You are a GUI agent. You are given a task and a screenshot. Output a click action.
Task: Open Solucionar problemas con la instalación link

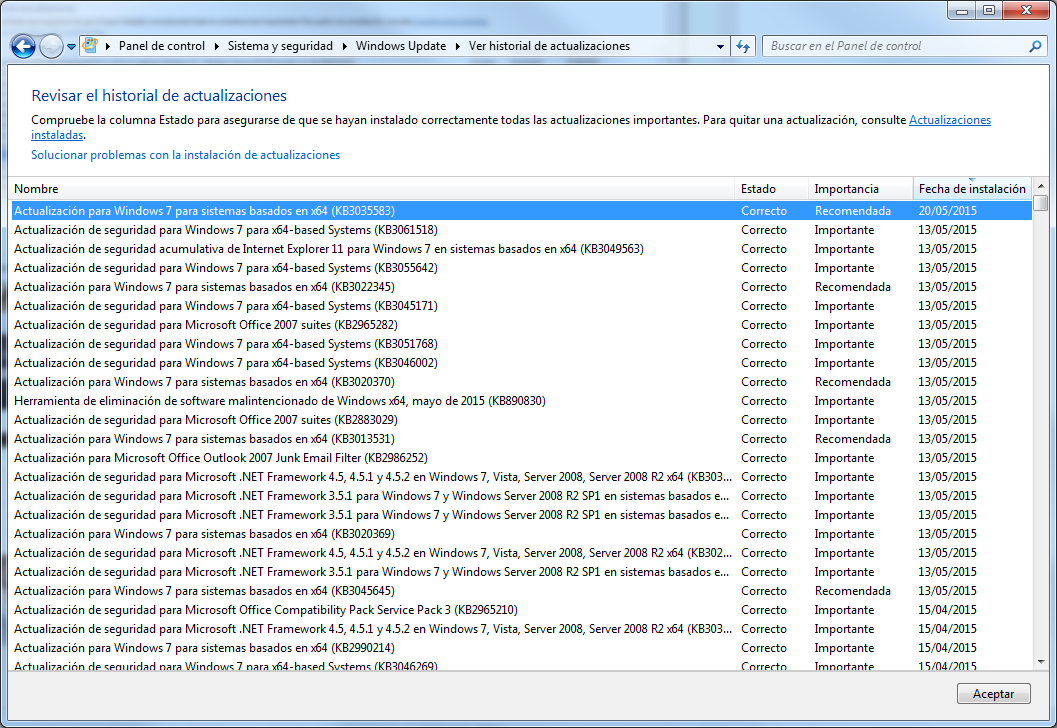185,155
